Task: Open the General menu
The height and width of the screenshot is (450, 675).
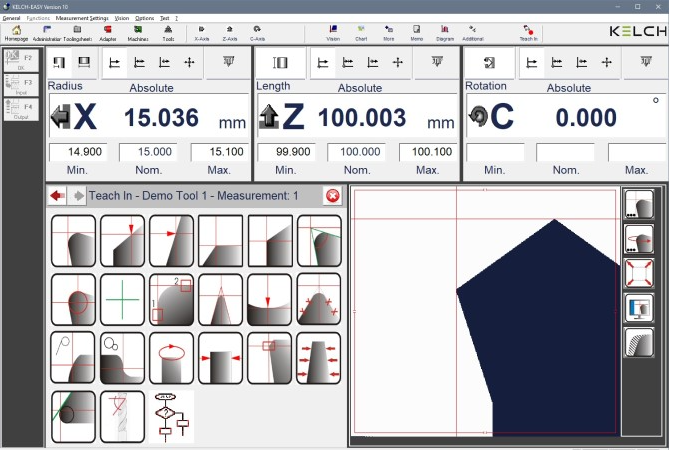Action: 11,18
